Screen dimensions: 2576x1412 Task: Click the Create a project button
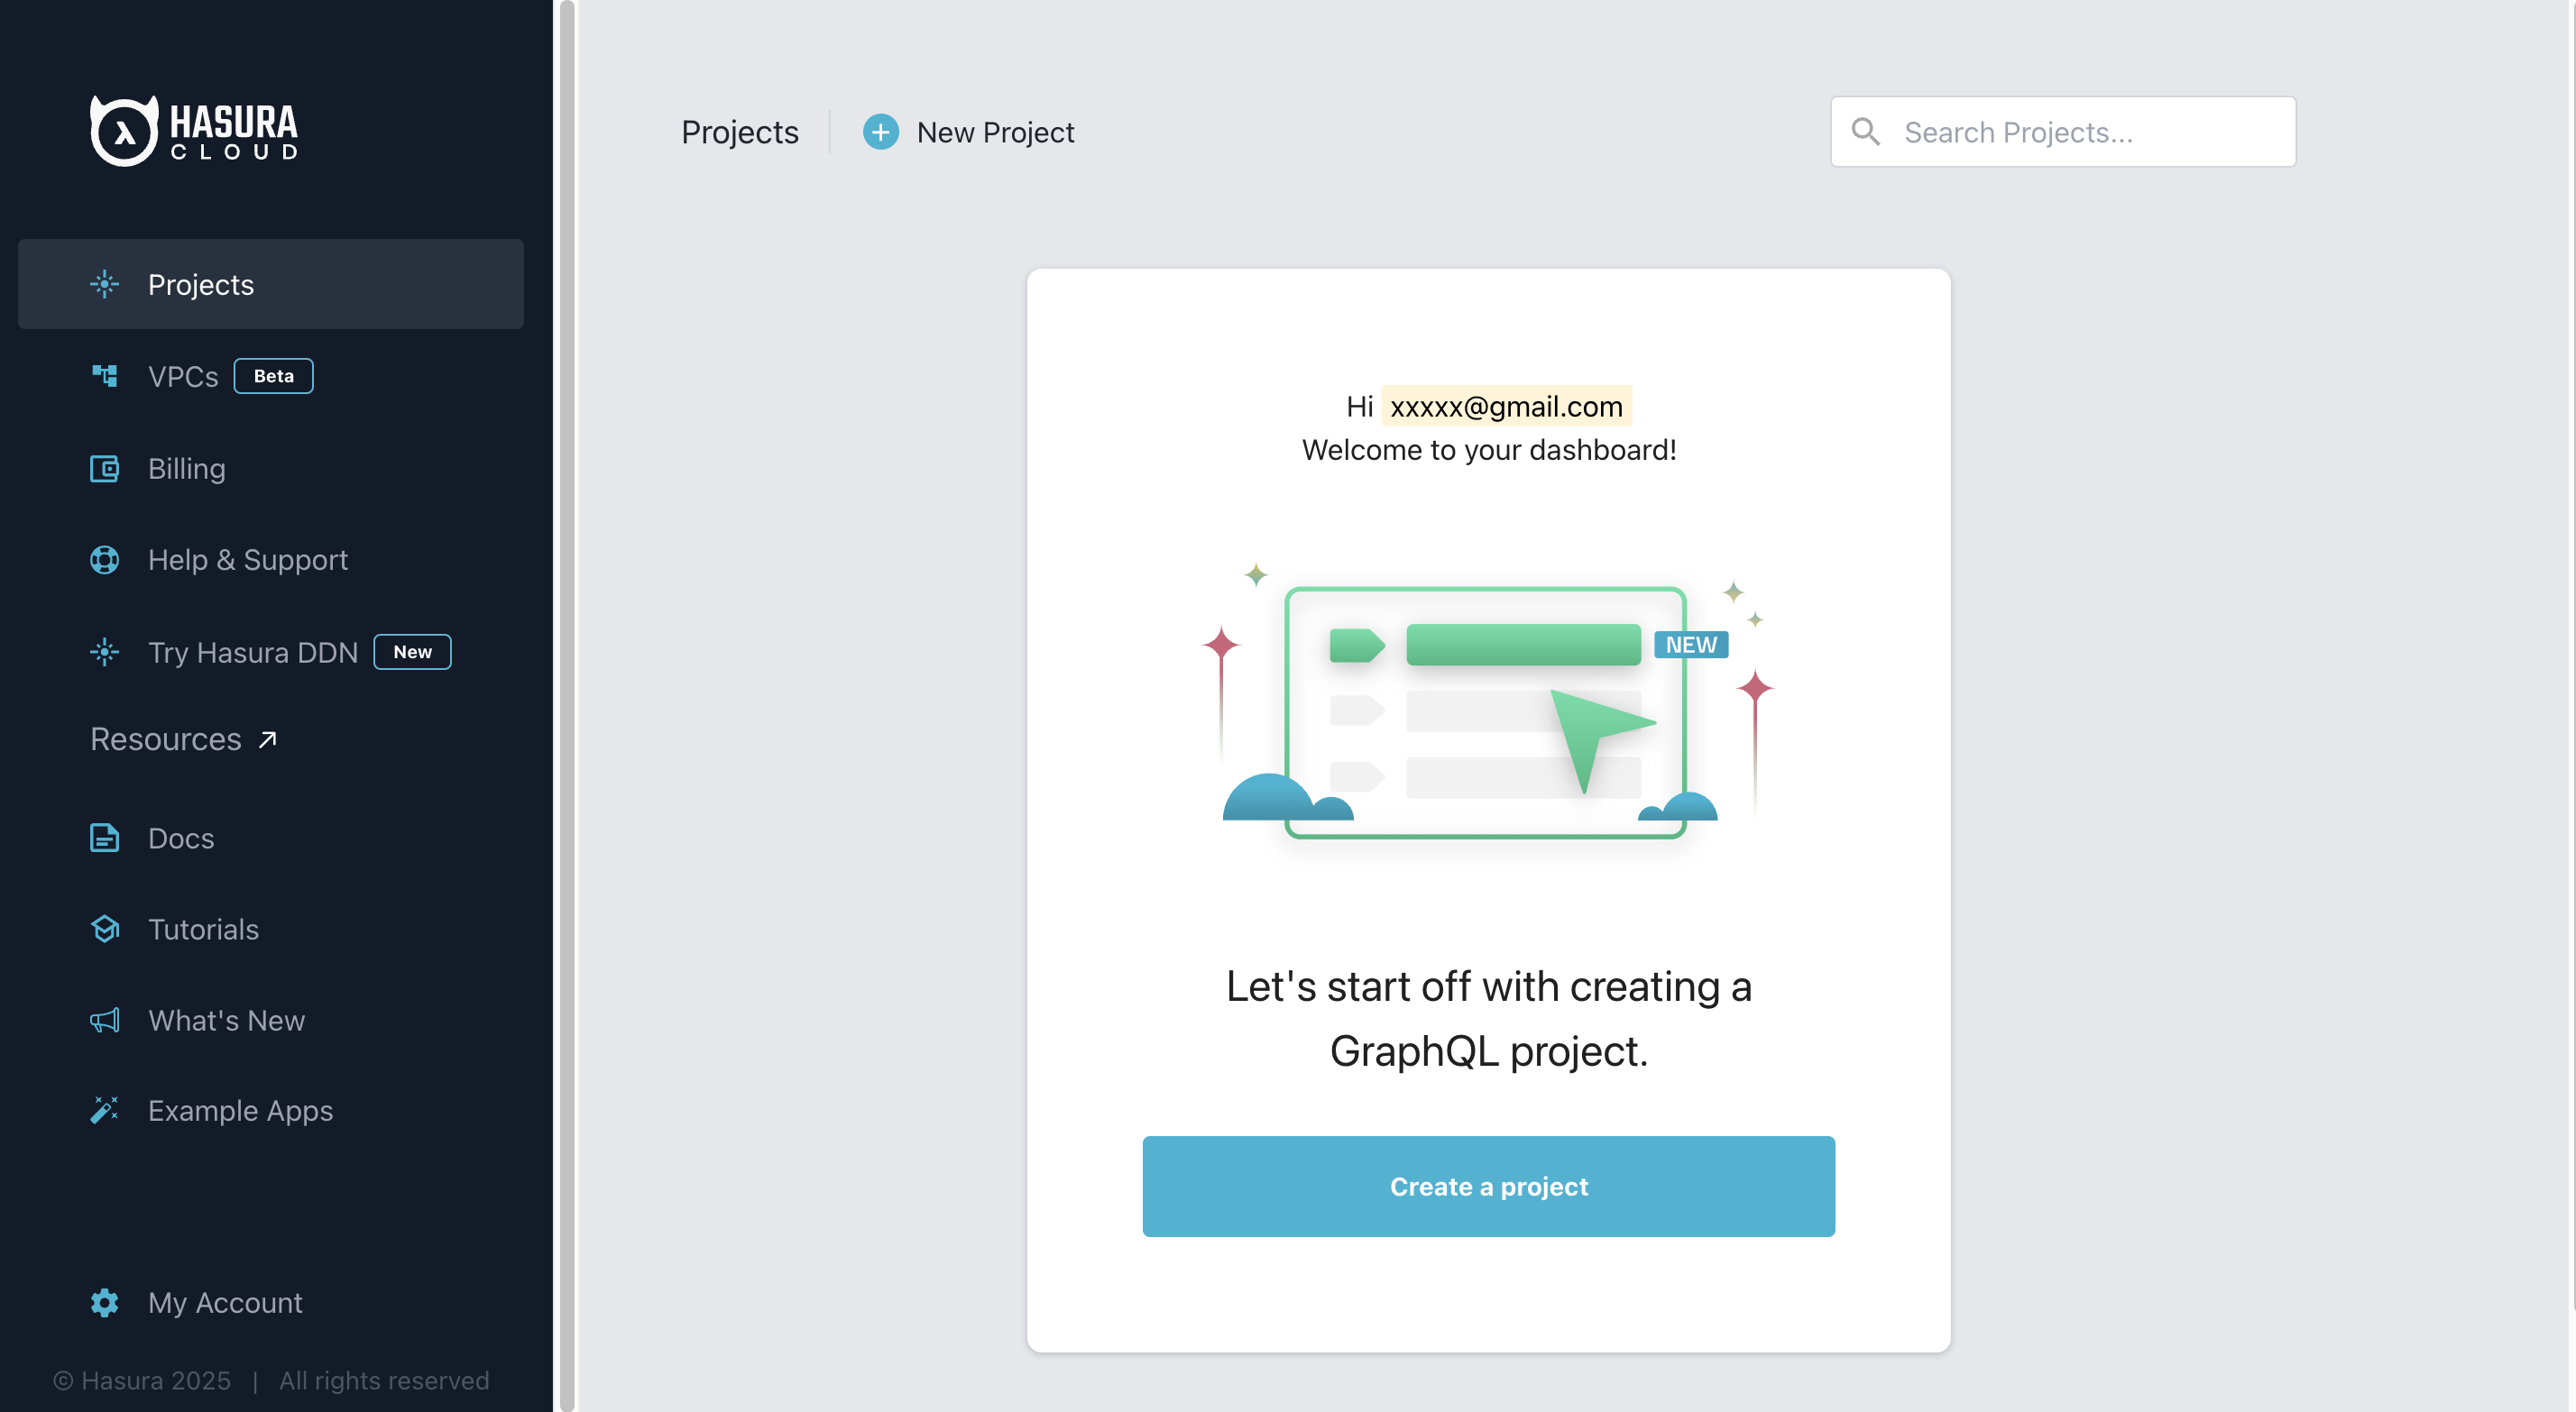pyautogui.click(x=1488, y=1186)
